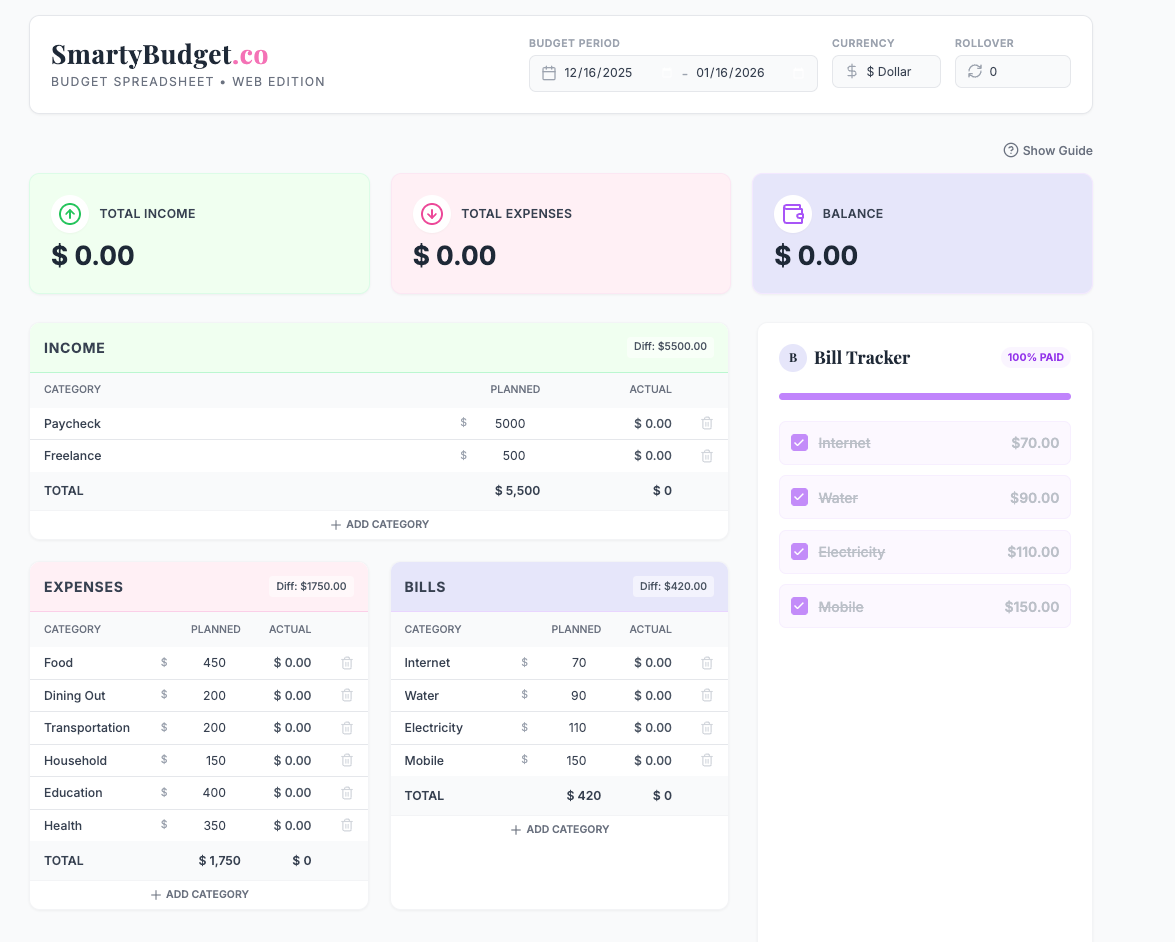Open the Currency dollar selector
Viewport: 1175px width, 942px height.
[x=887, y=72]
